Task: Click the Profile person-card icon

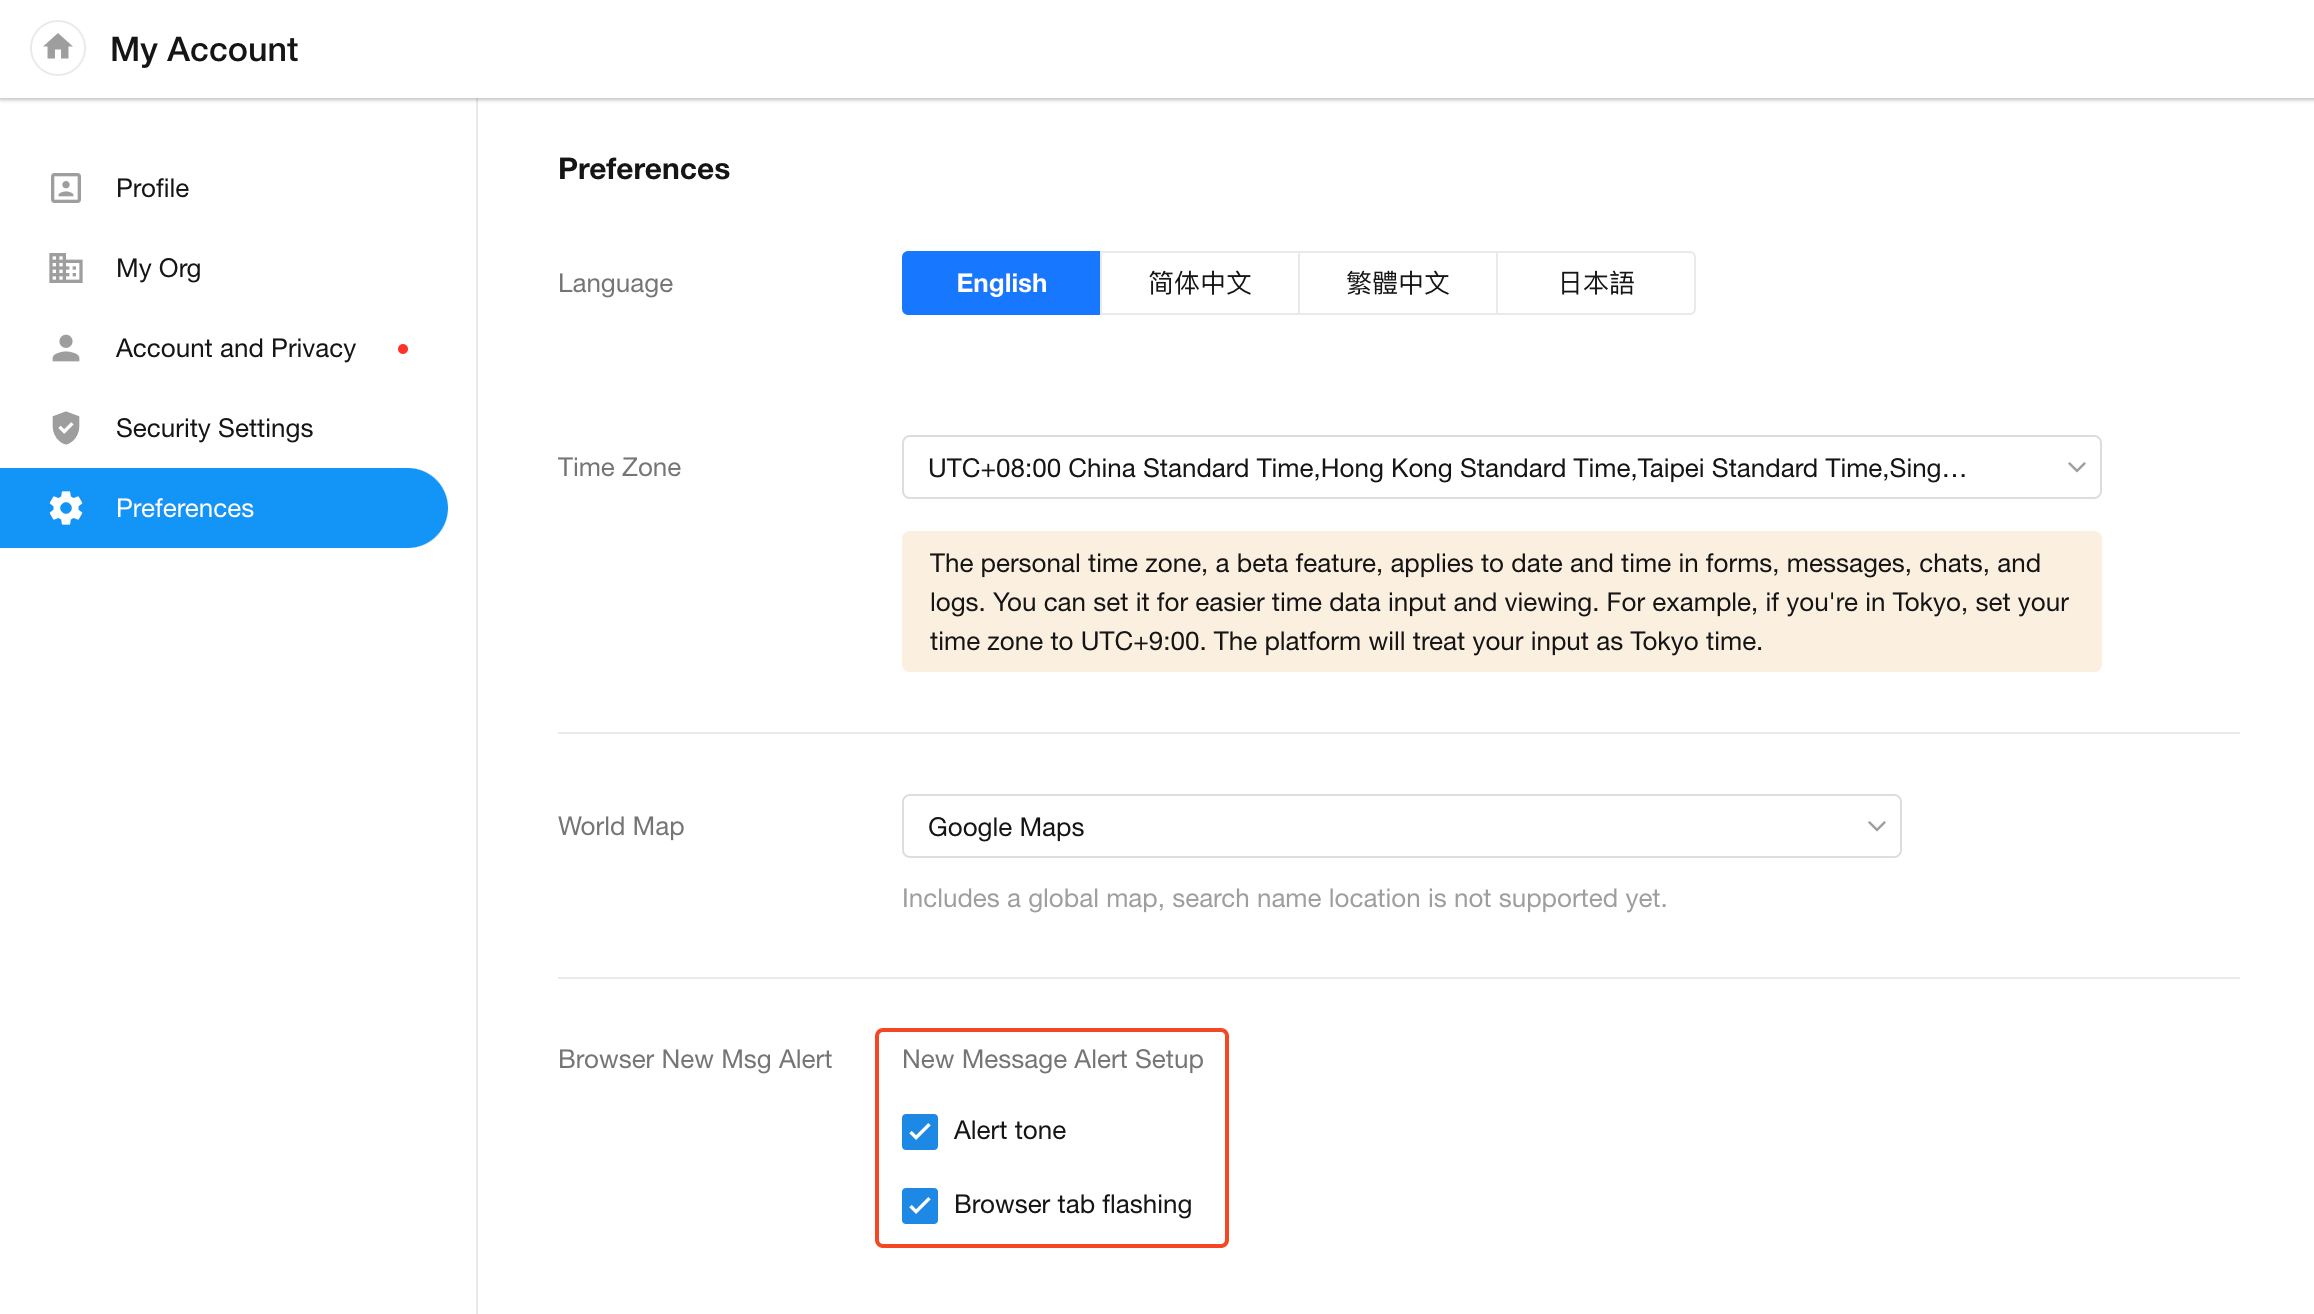Action: click(x=66, y=188)
